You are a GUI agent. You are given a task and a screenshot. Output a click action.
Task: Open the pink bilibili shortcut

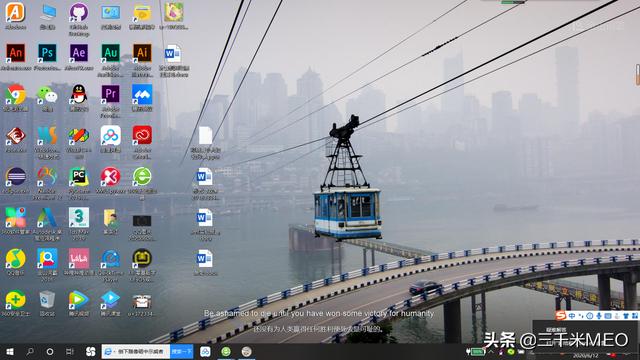pyautogui.click(x=79, y=258)
